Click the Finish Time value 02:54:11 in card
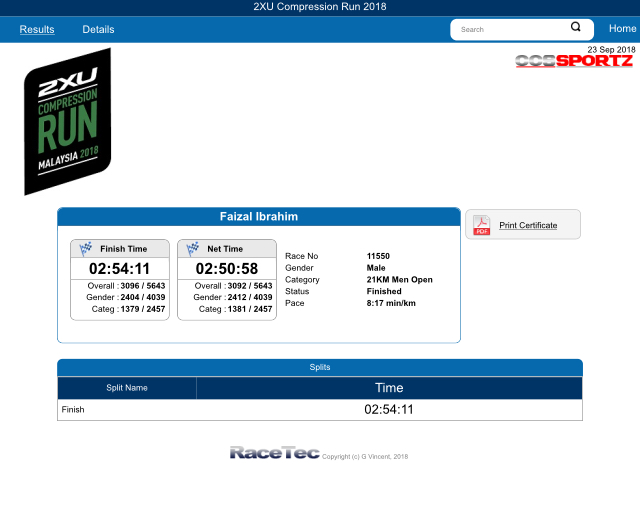Screen dimensions: 640x506 tap(120, 269)
